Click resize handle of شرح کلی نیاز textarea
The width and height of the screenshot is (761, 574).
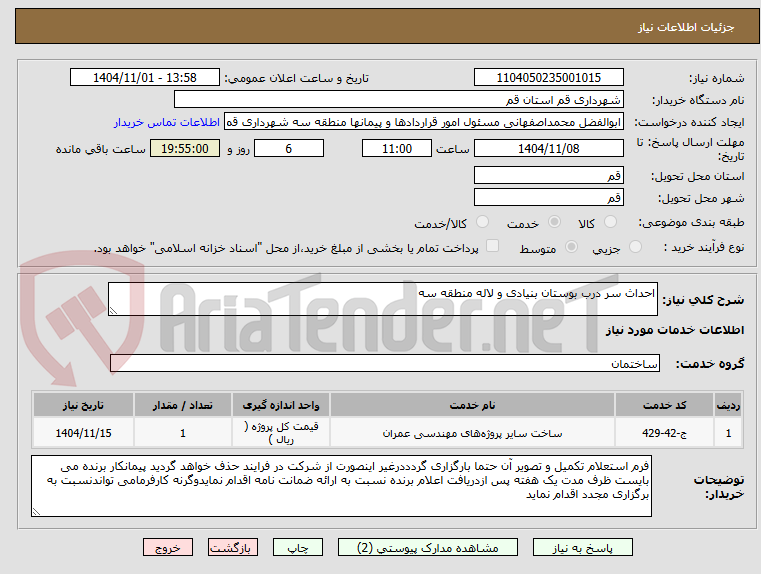[x=113, y=311]
